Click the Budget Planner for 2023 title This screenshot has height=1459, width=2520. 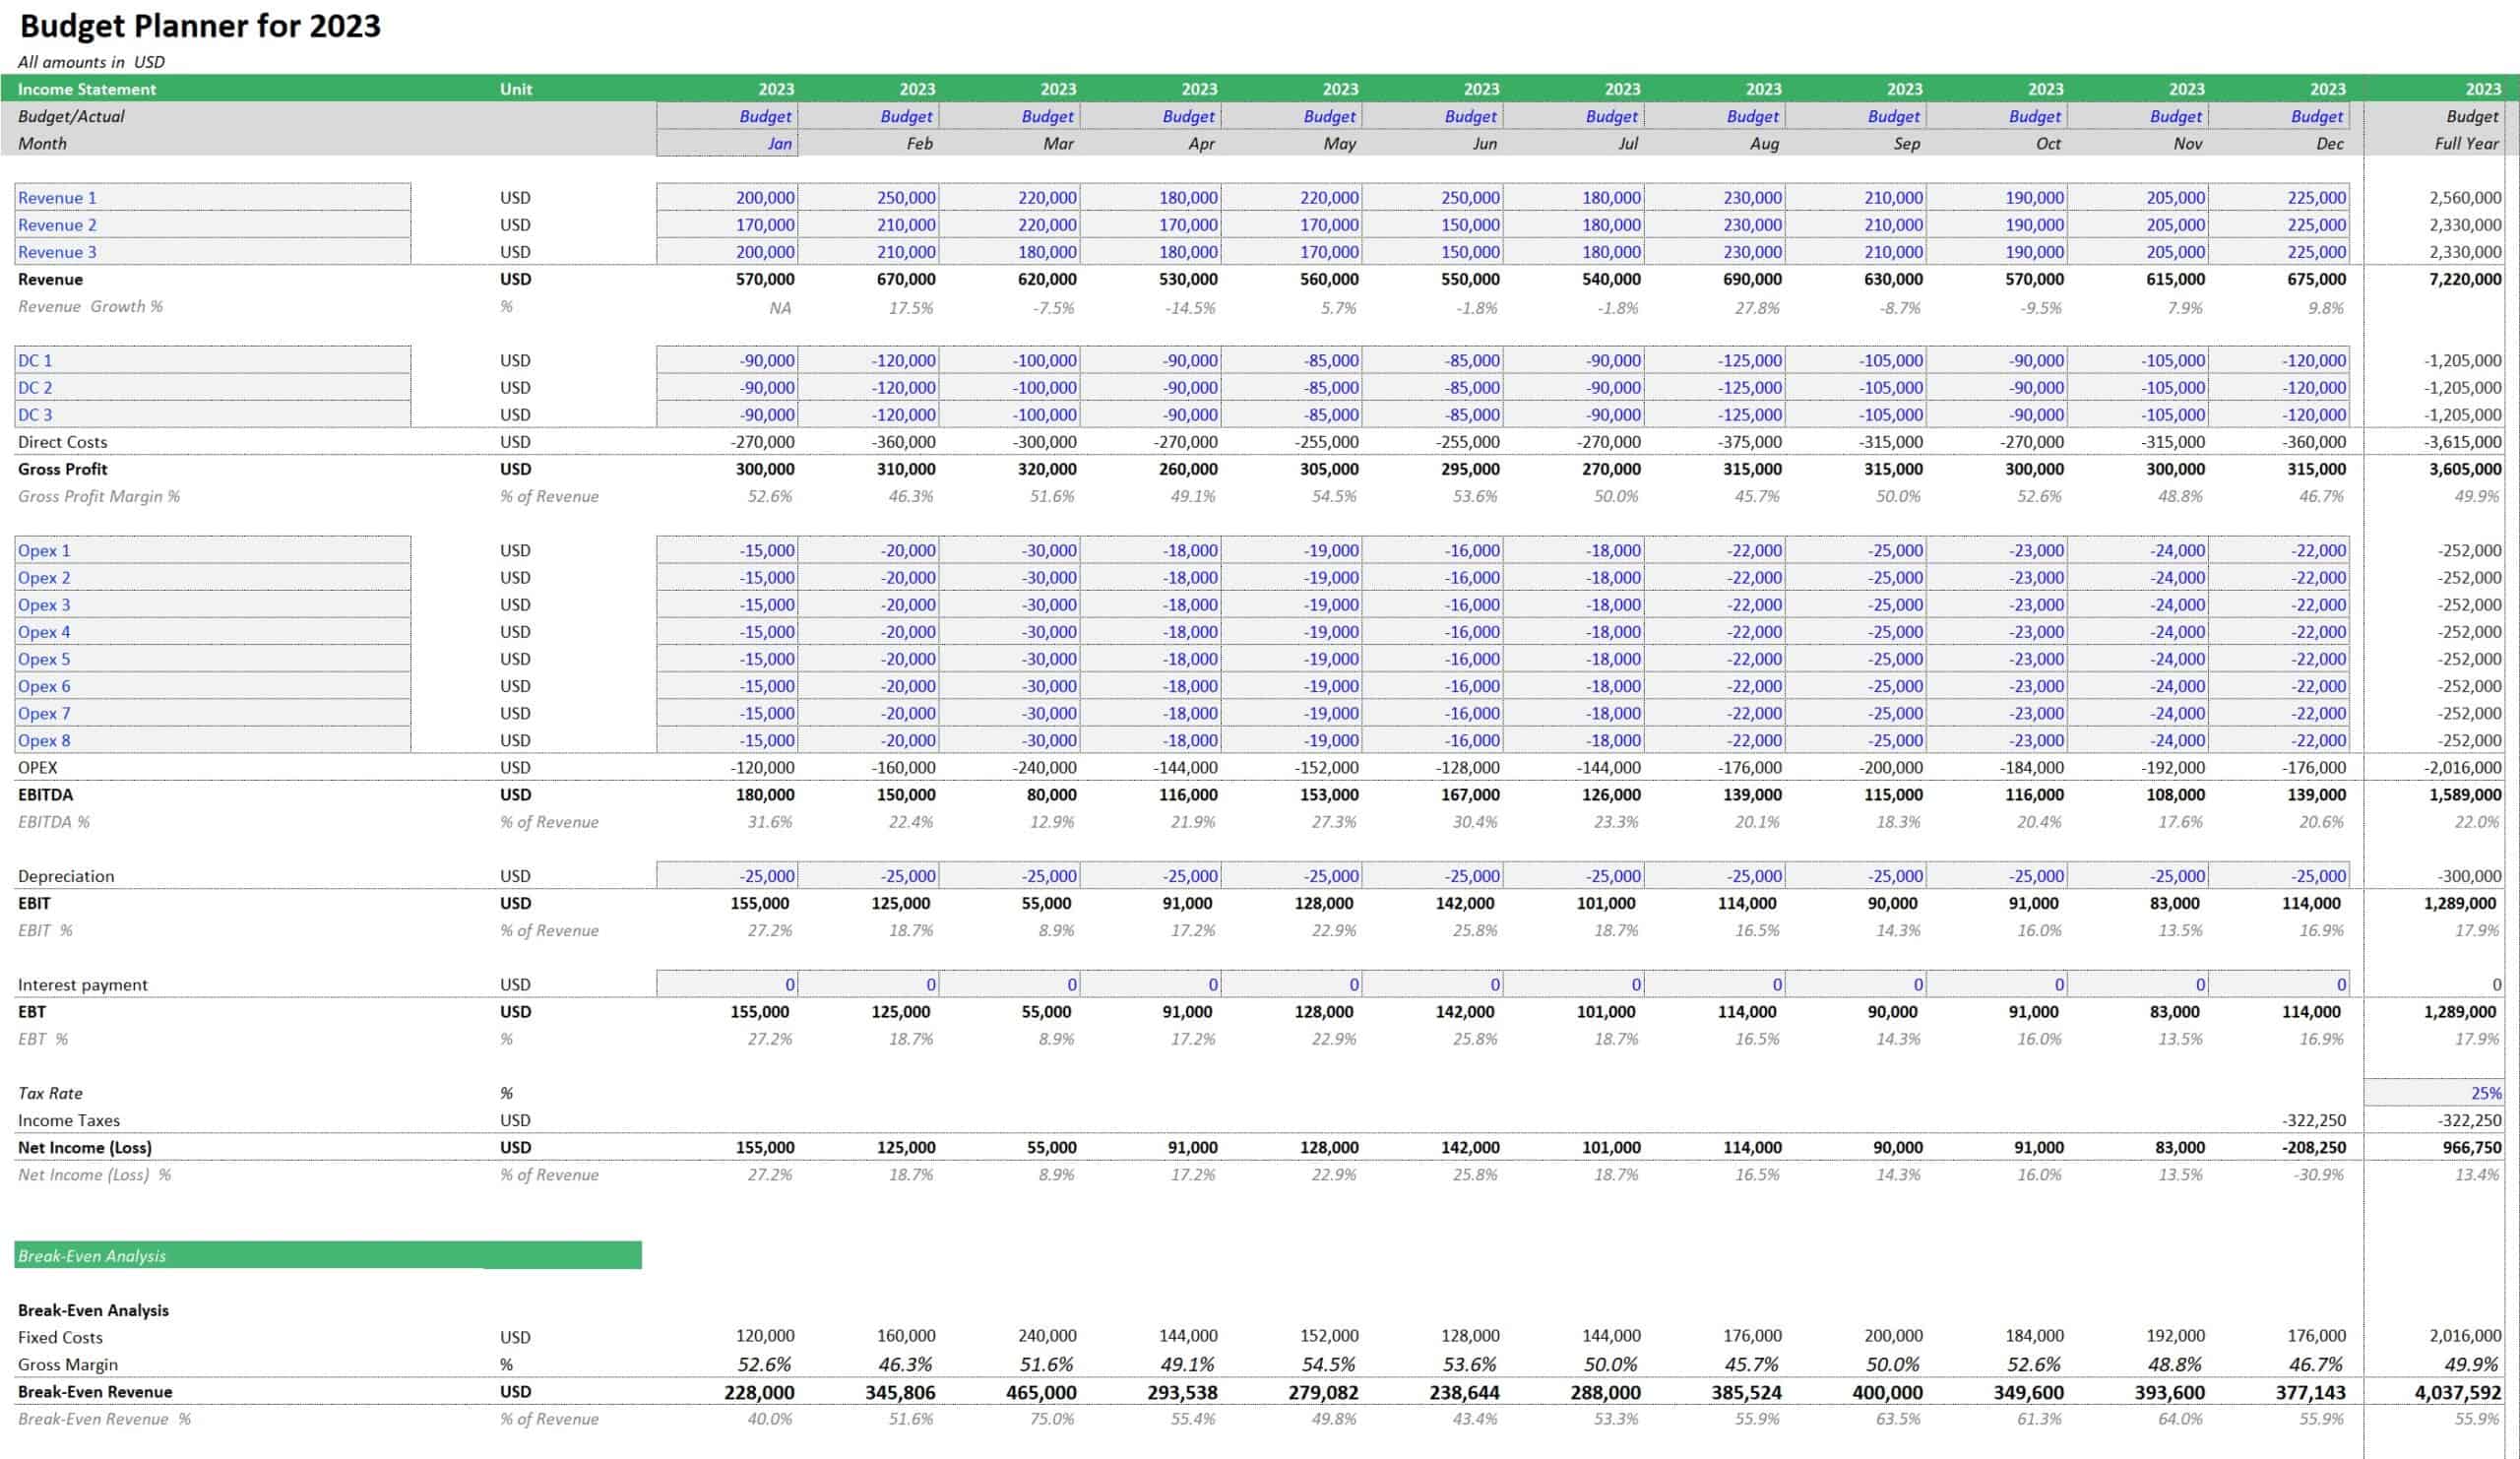(200, 25)
